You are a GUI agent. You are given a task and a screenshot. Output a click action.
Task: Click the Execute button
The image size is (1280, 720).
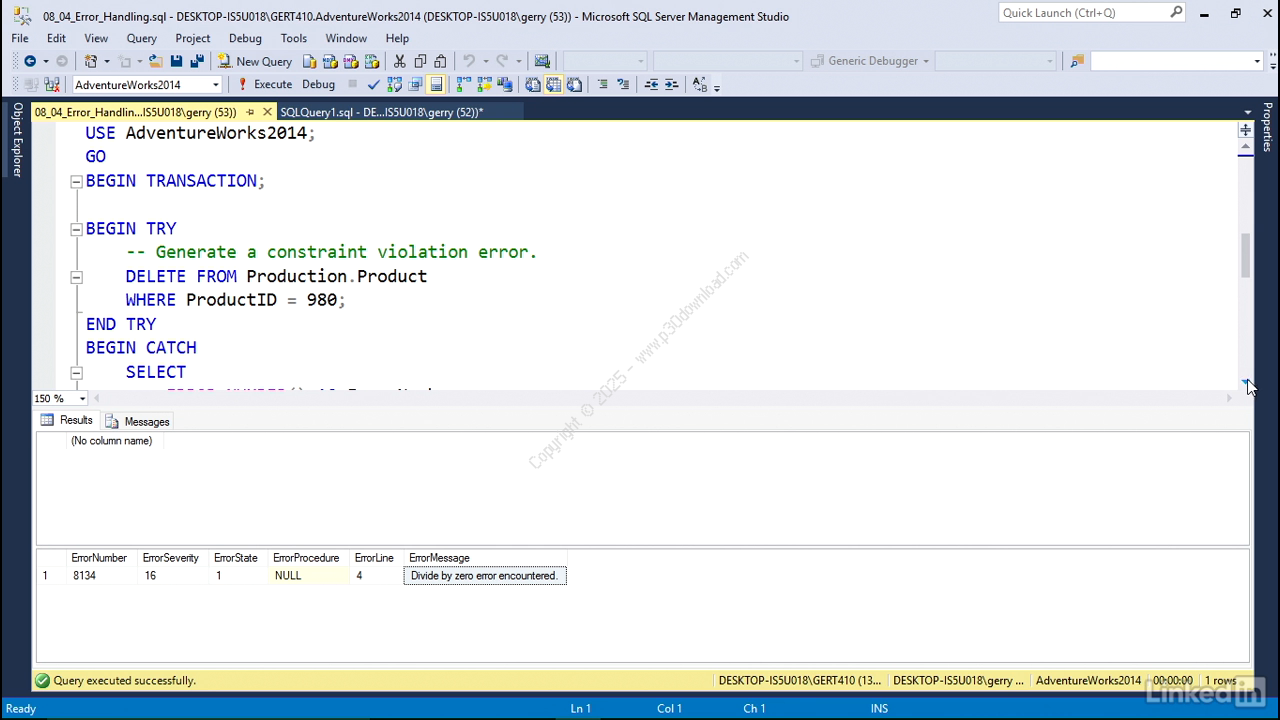264,85
